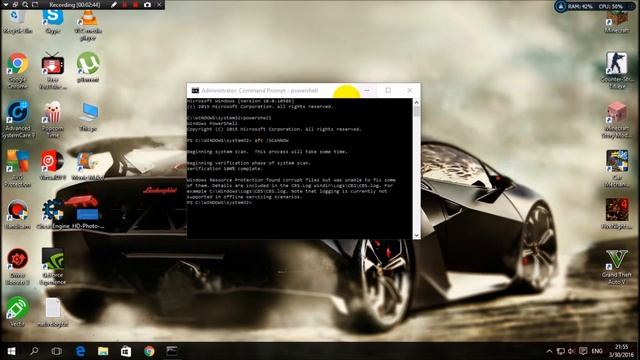
Task: Open the GeForce Experience shortcut
Action: pyautogui.click(x=53, y=265)
